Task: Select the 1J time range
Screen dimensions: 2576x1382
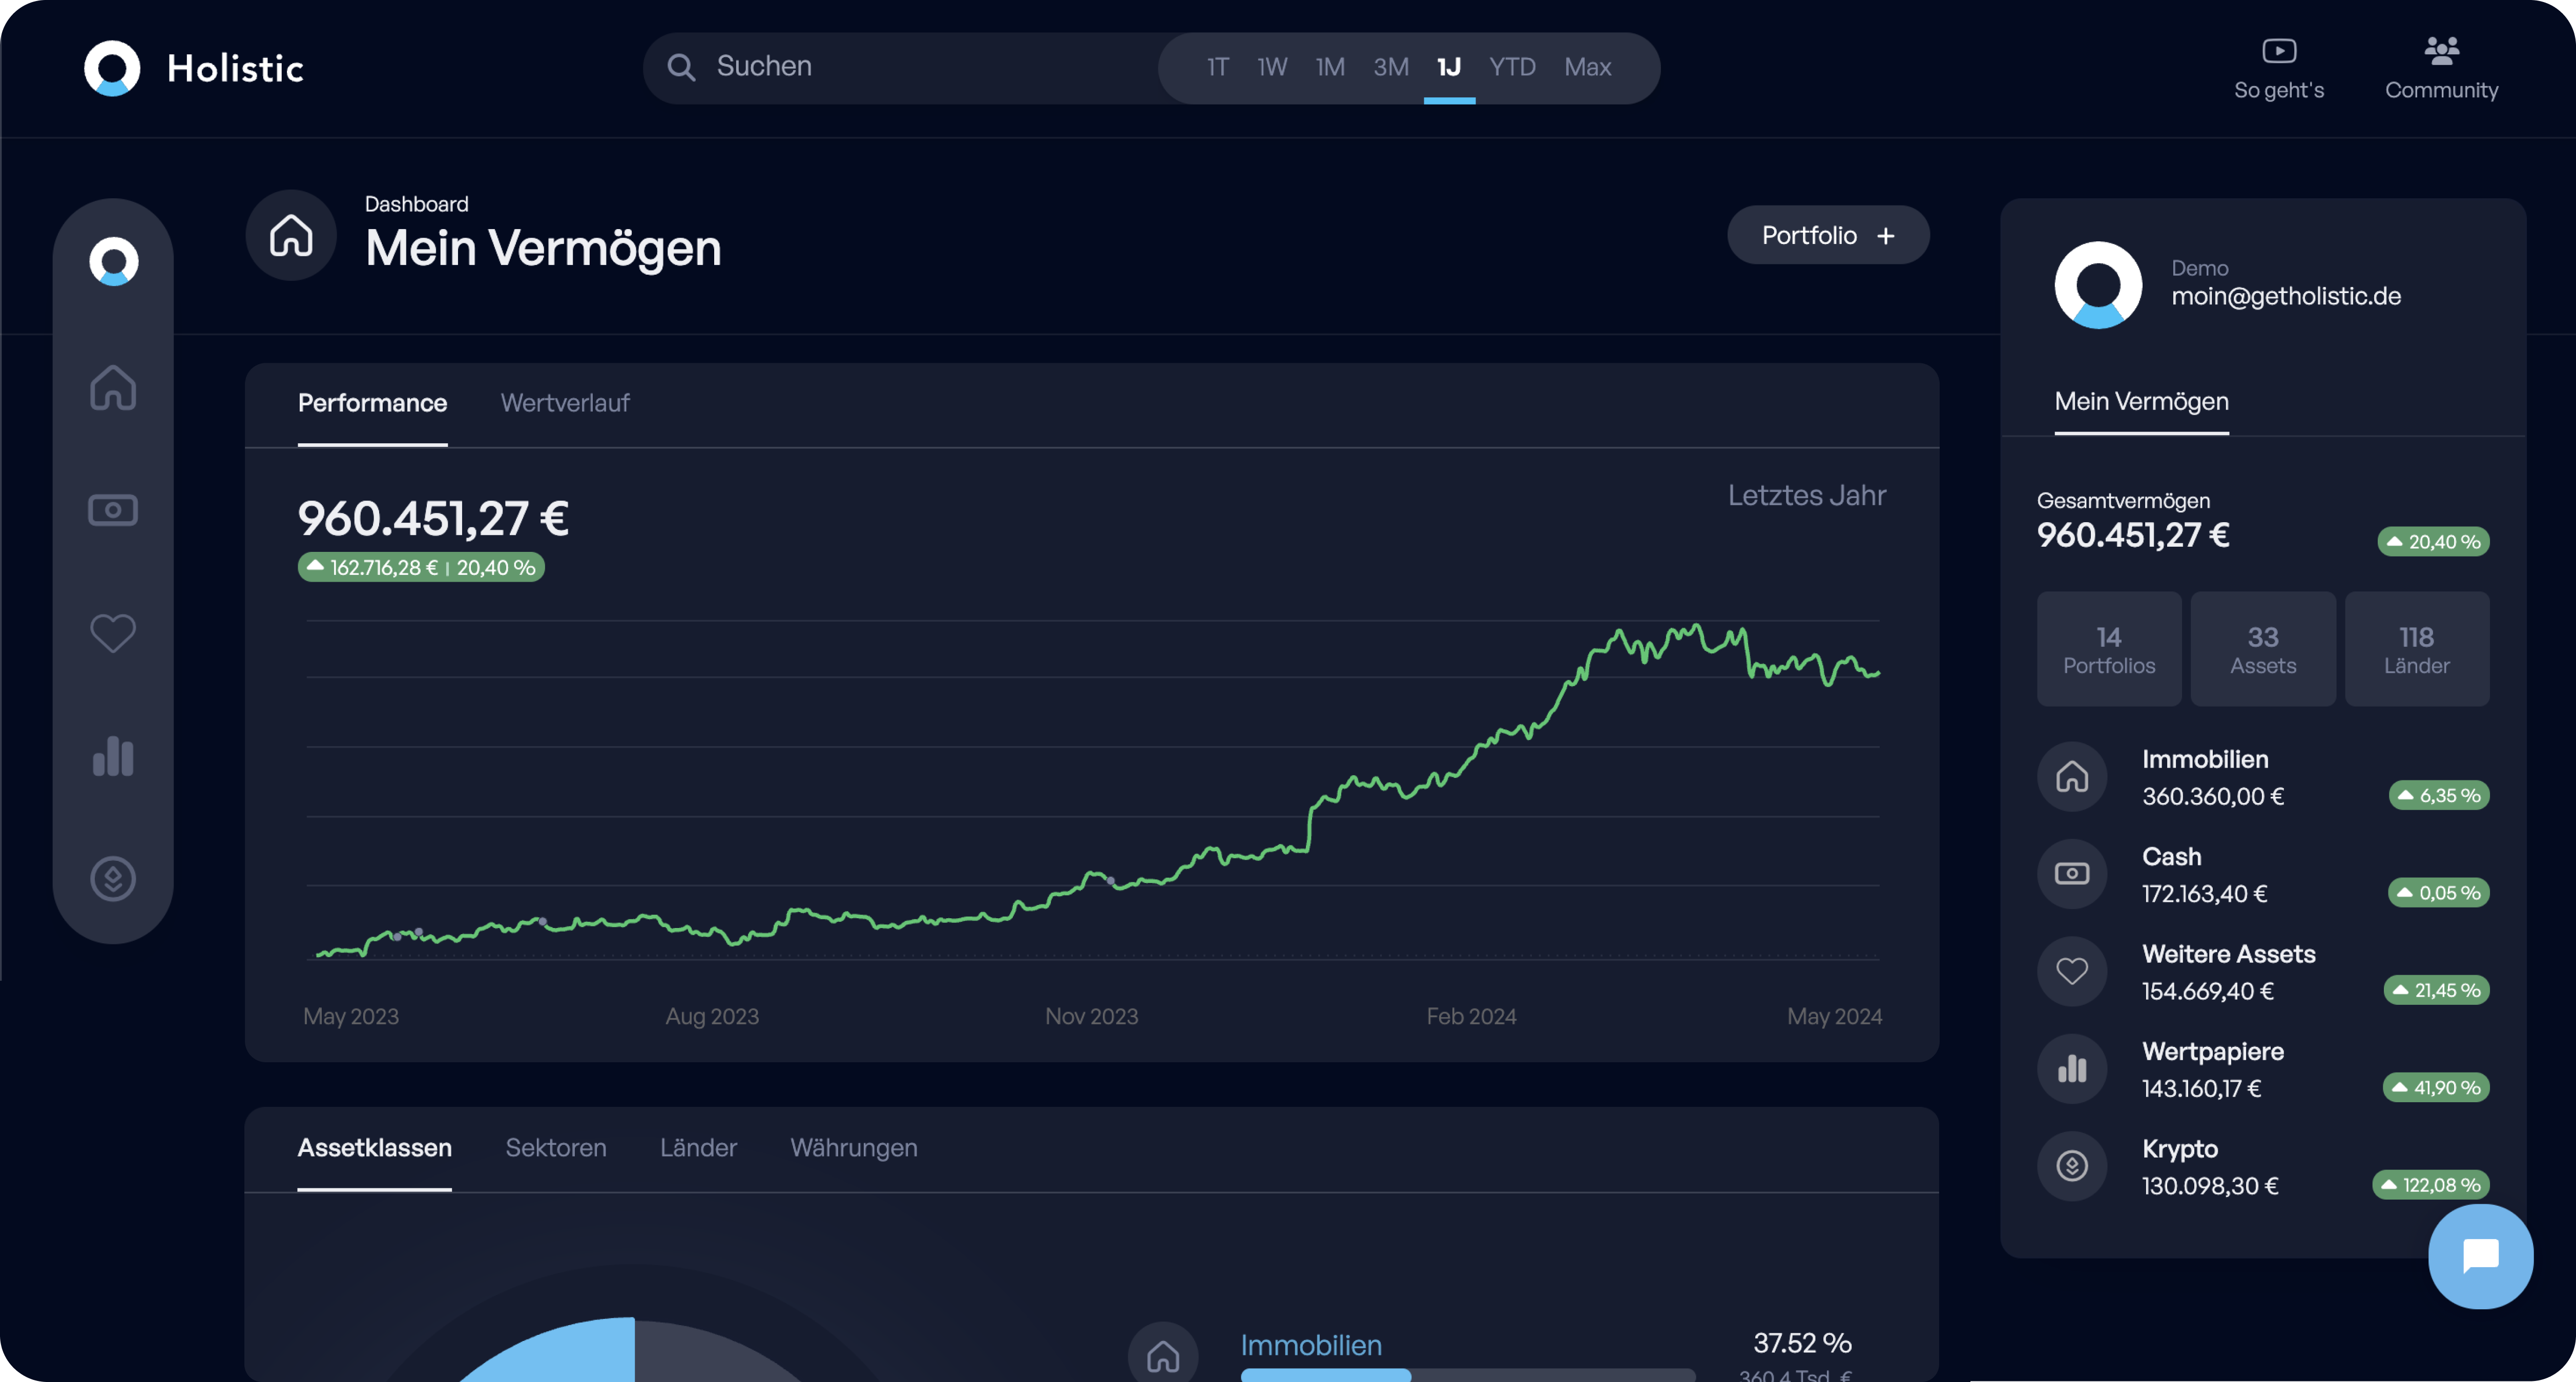Action: tap(1449, 67)
